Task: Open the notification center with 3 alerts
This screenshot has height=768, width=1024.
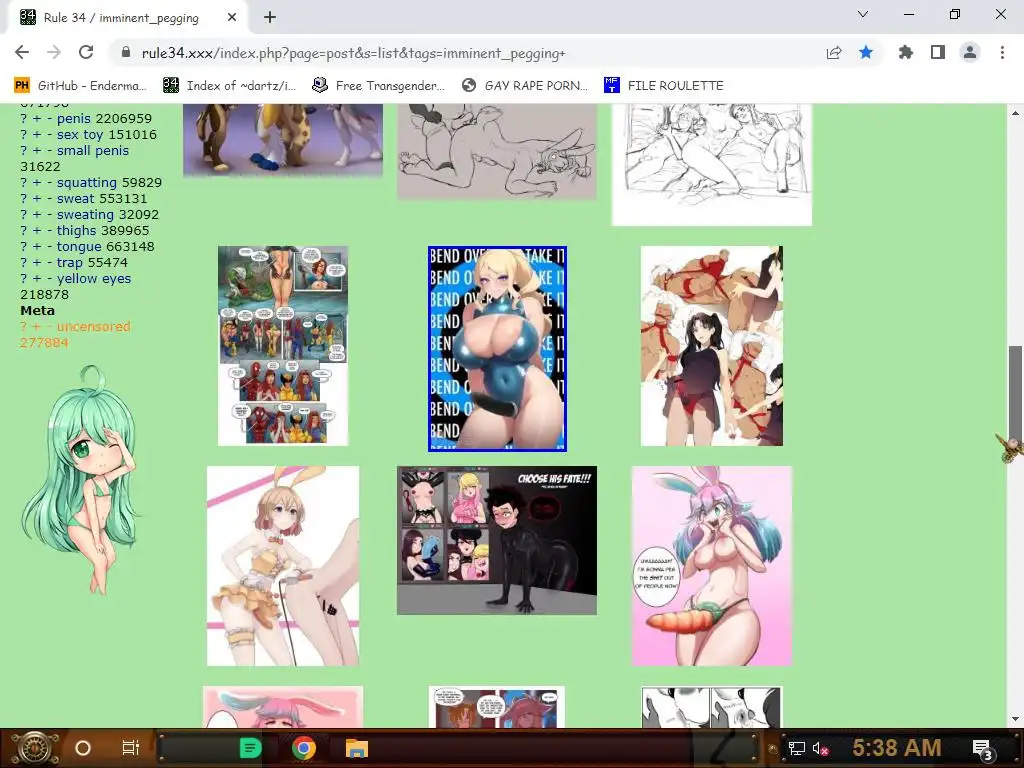Action: [982, 749]
